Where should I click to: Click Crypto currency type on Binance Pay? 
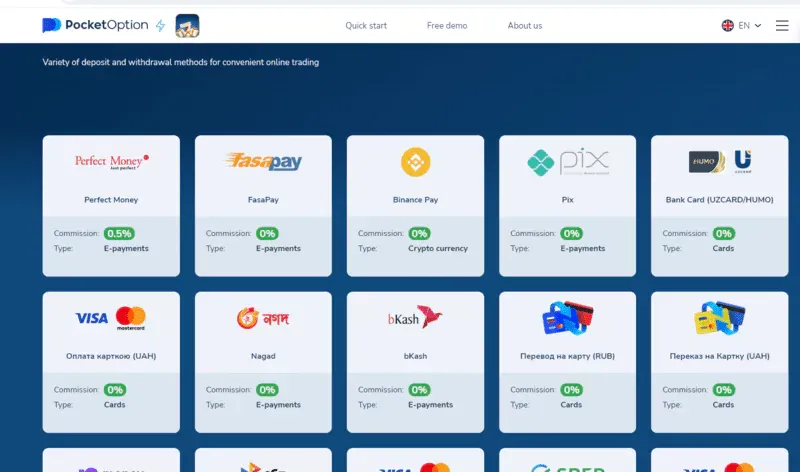pyautogui.click(x=438, y=249)
